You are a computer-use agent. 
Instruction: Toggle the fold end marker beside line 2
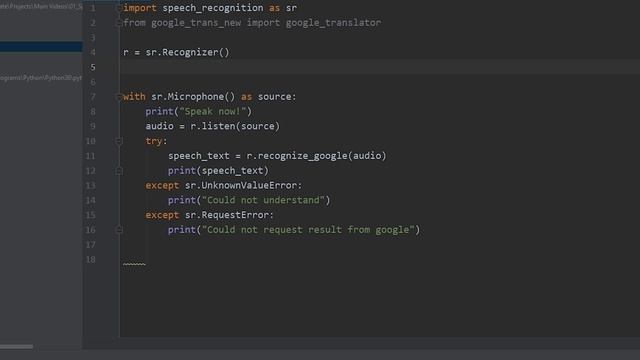point(119,23)
